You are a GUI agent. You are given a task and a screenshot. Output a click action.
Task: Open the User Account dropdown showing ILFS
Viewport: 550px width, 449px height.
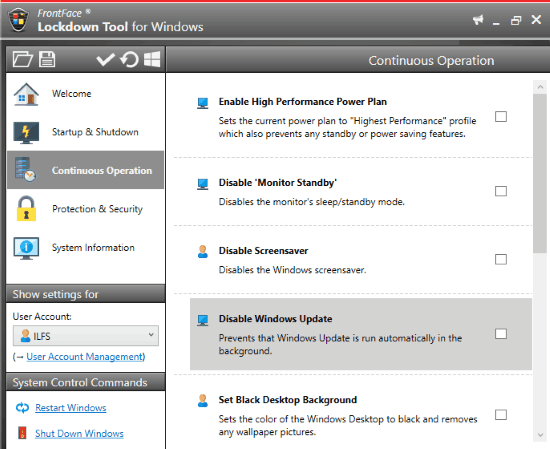click(86, 336)
